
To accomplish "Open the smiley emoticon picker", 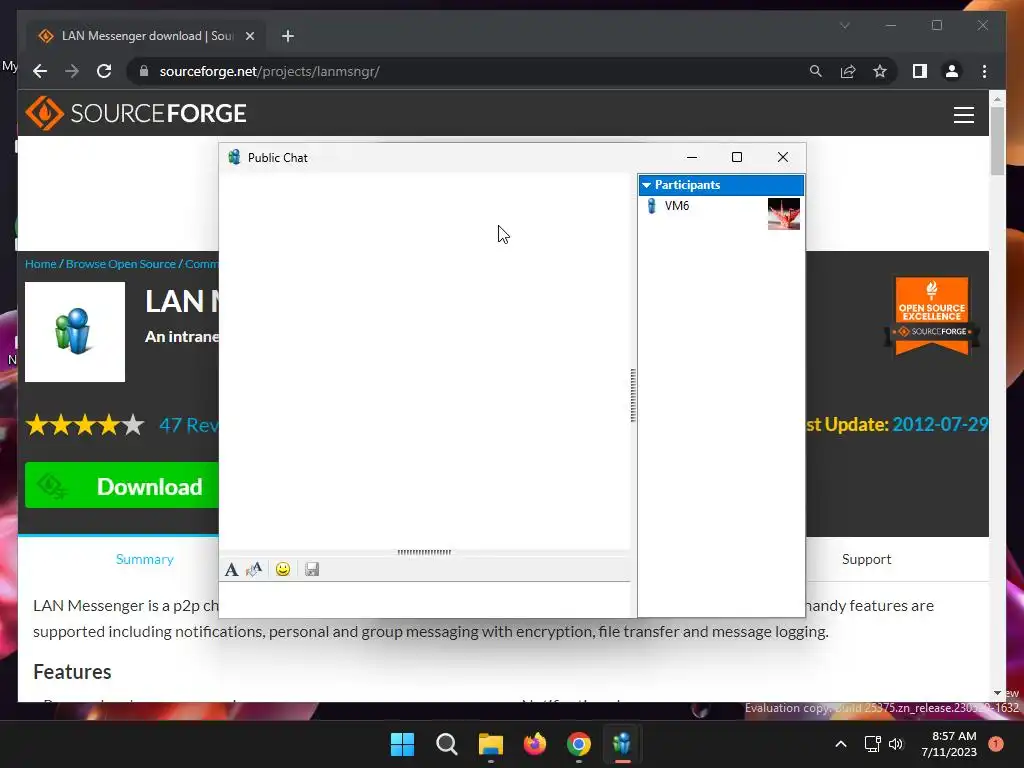I will pyautogui.click(x=283, y=569).
